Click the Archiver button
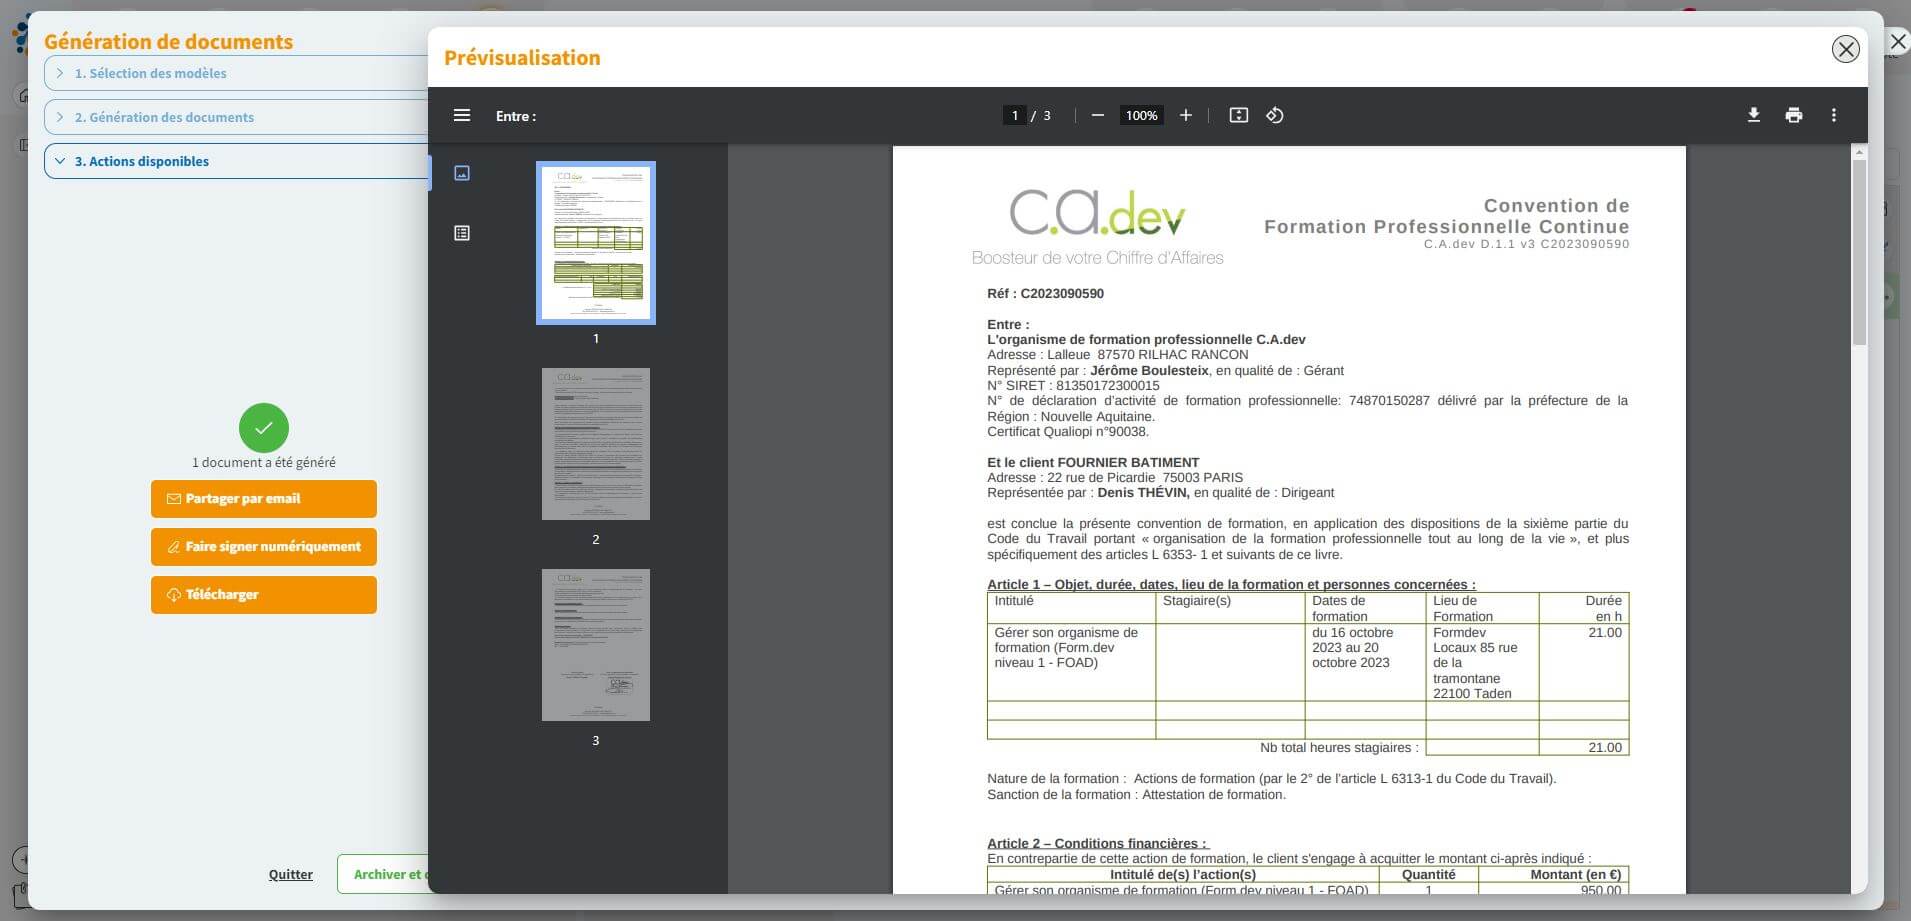The height and width of the screenshot is (921, 1911). 384,875
